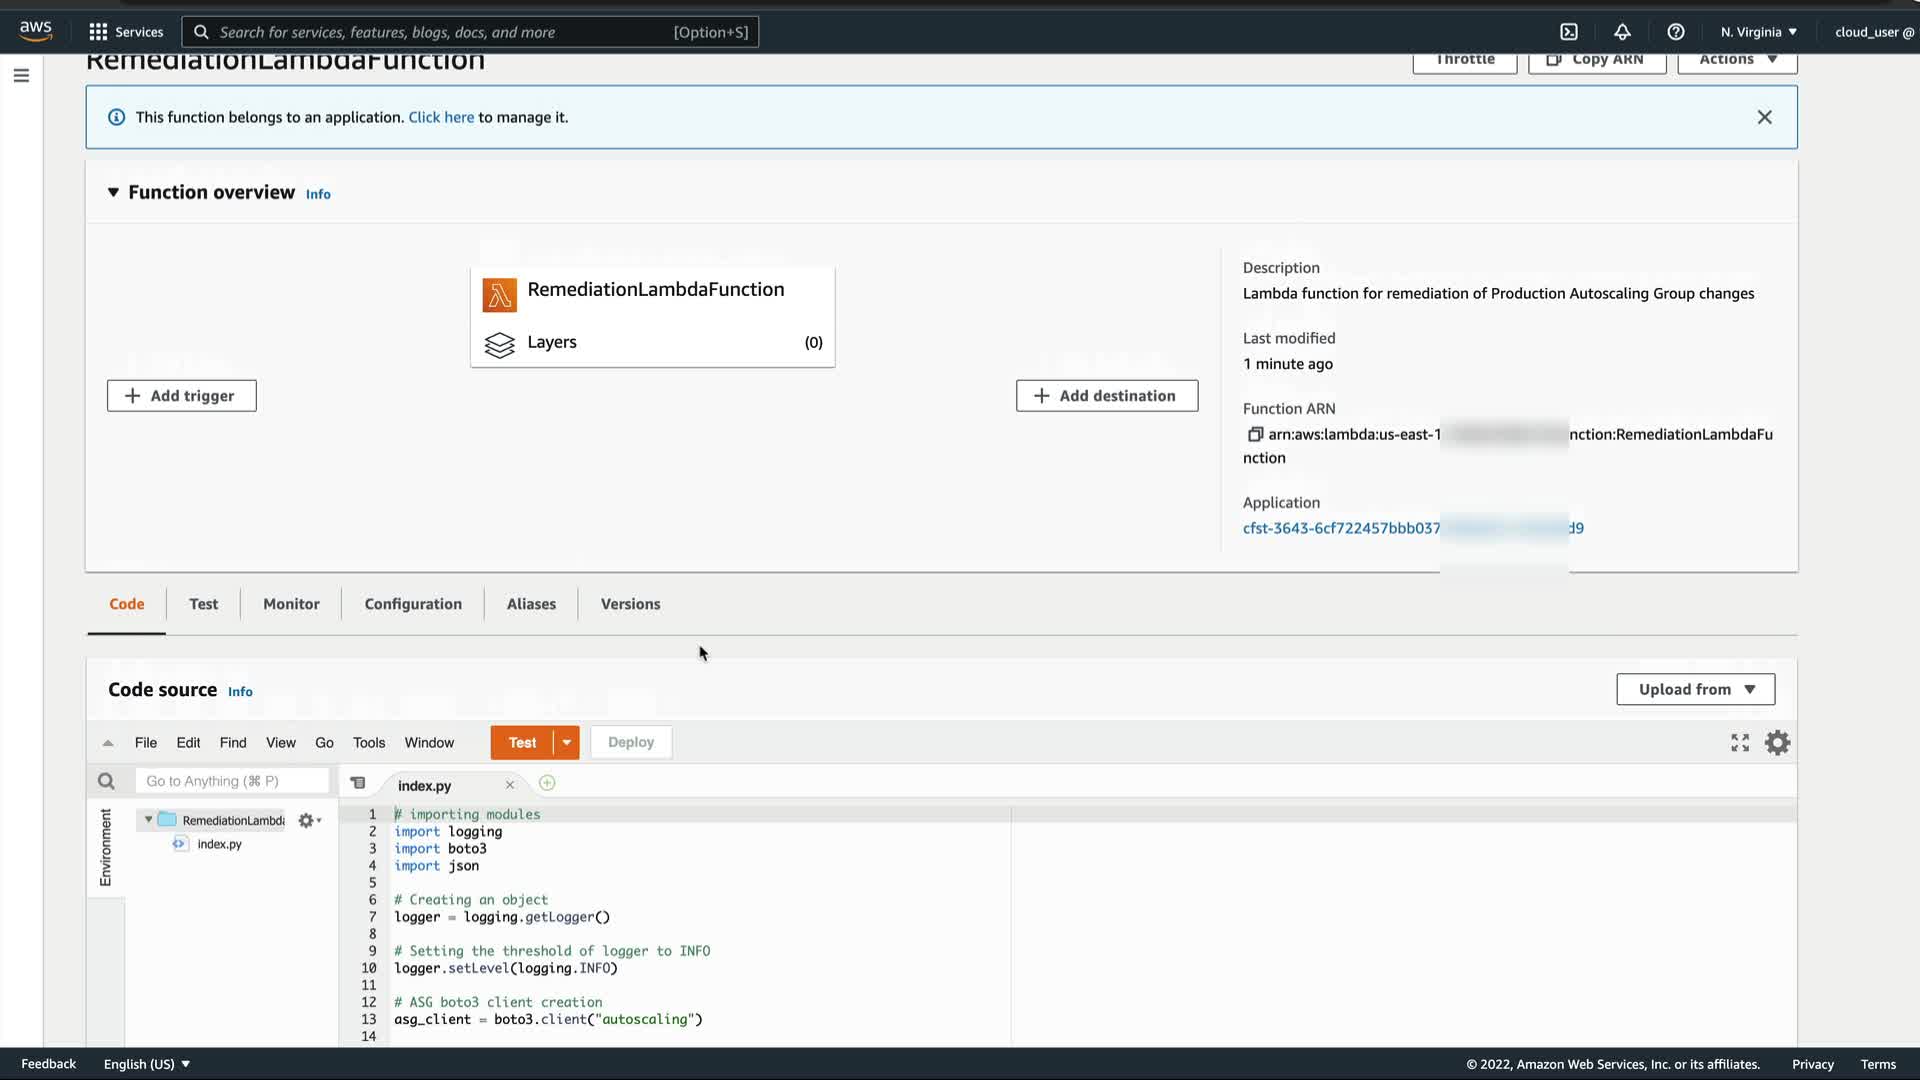Viewport: 1920px width, 1080px height.
Task: Open the Tools menu in editor
Action: click(x=368, y=743)
